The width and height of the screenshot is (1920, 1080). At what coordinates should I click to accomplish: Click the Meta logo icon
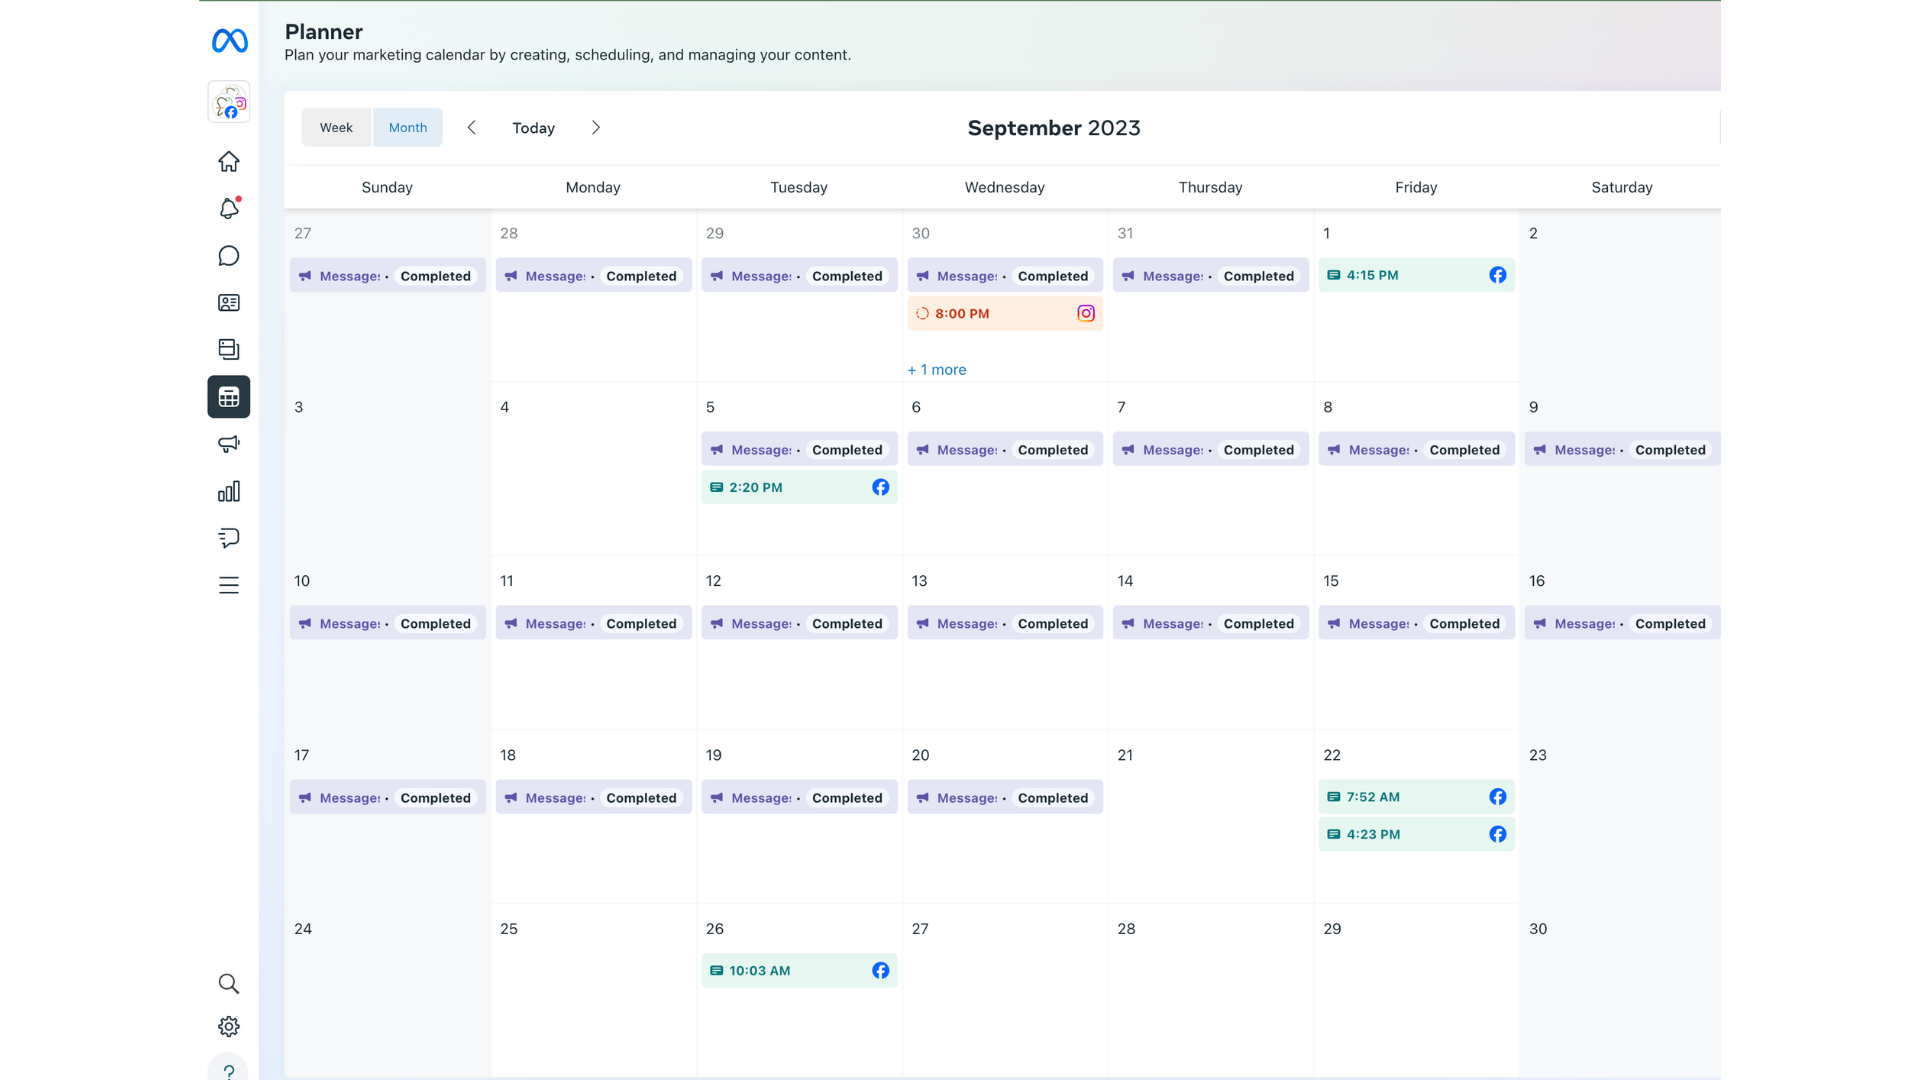coord(229,41)
